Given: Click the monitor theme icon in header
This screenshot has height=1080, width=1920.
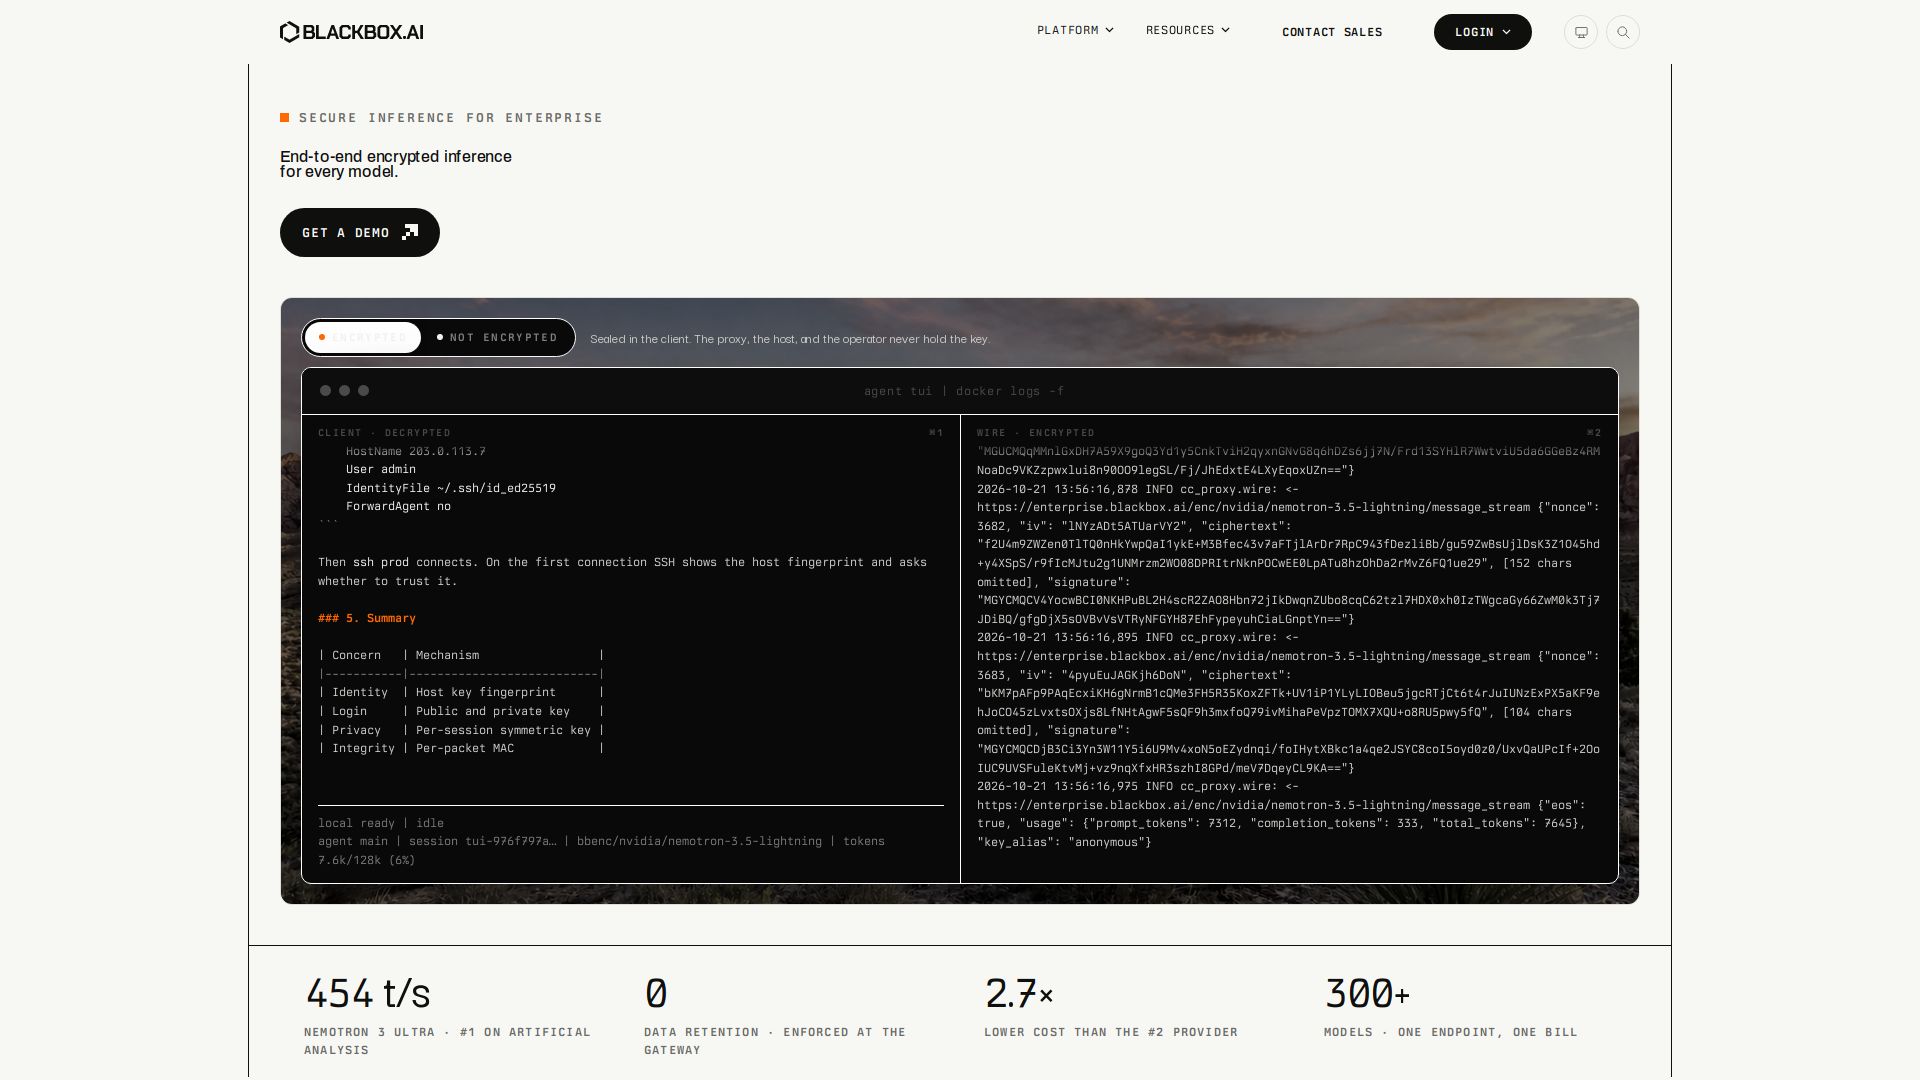Looking at the screenshot, I should (x=1580, y=32).
